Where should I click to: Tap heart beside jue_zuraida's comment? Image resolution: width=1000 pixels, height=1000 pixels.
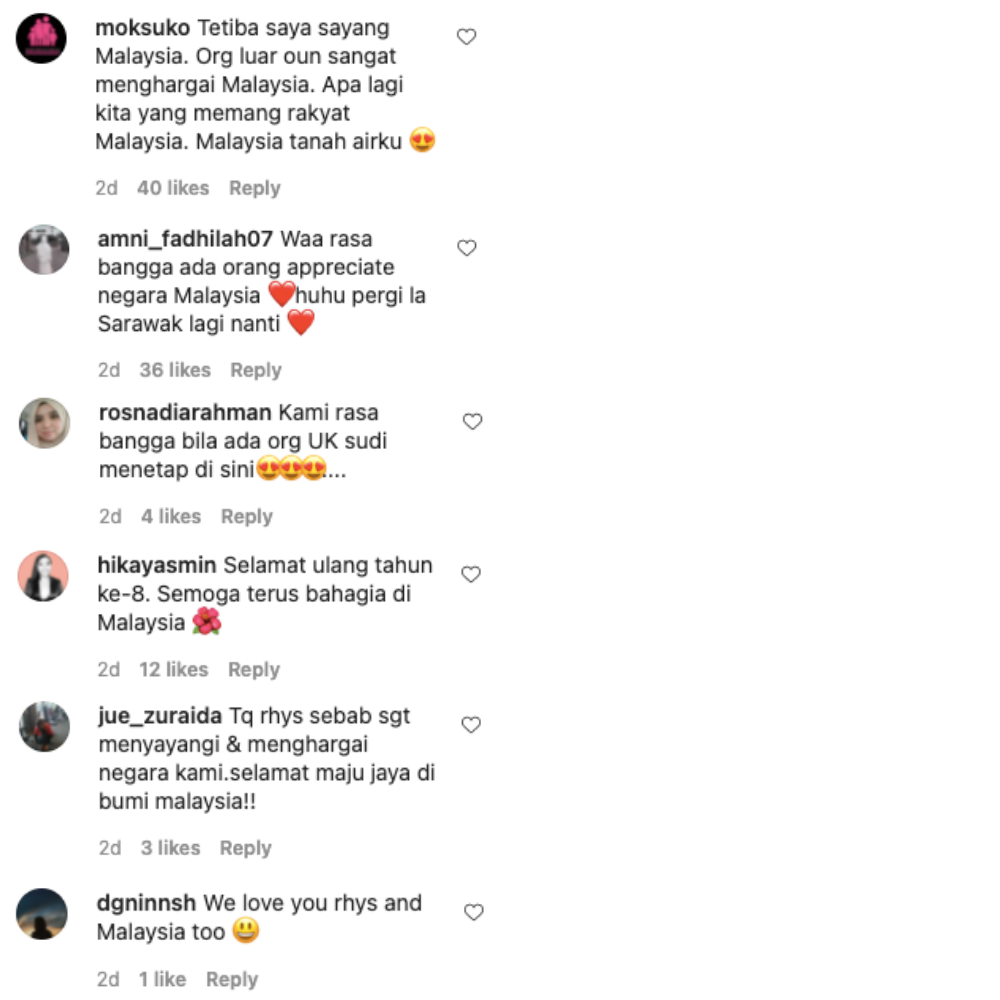coord(471,725)
